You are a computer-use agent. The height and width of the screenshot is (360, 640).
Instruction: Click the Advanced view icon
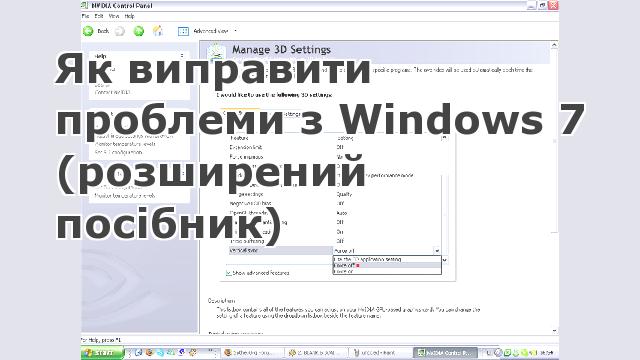183,31
